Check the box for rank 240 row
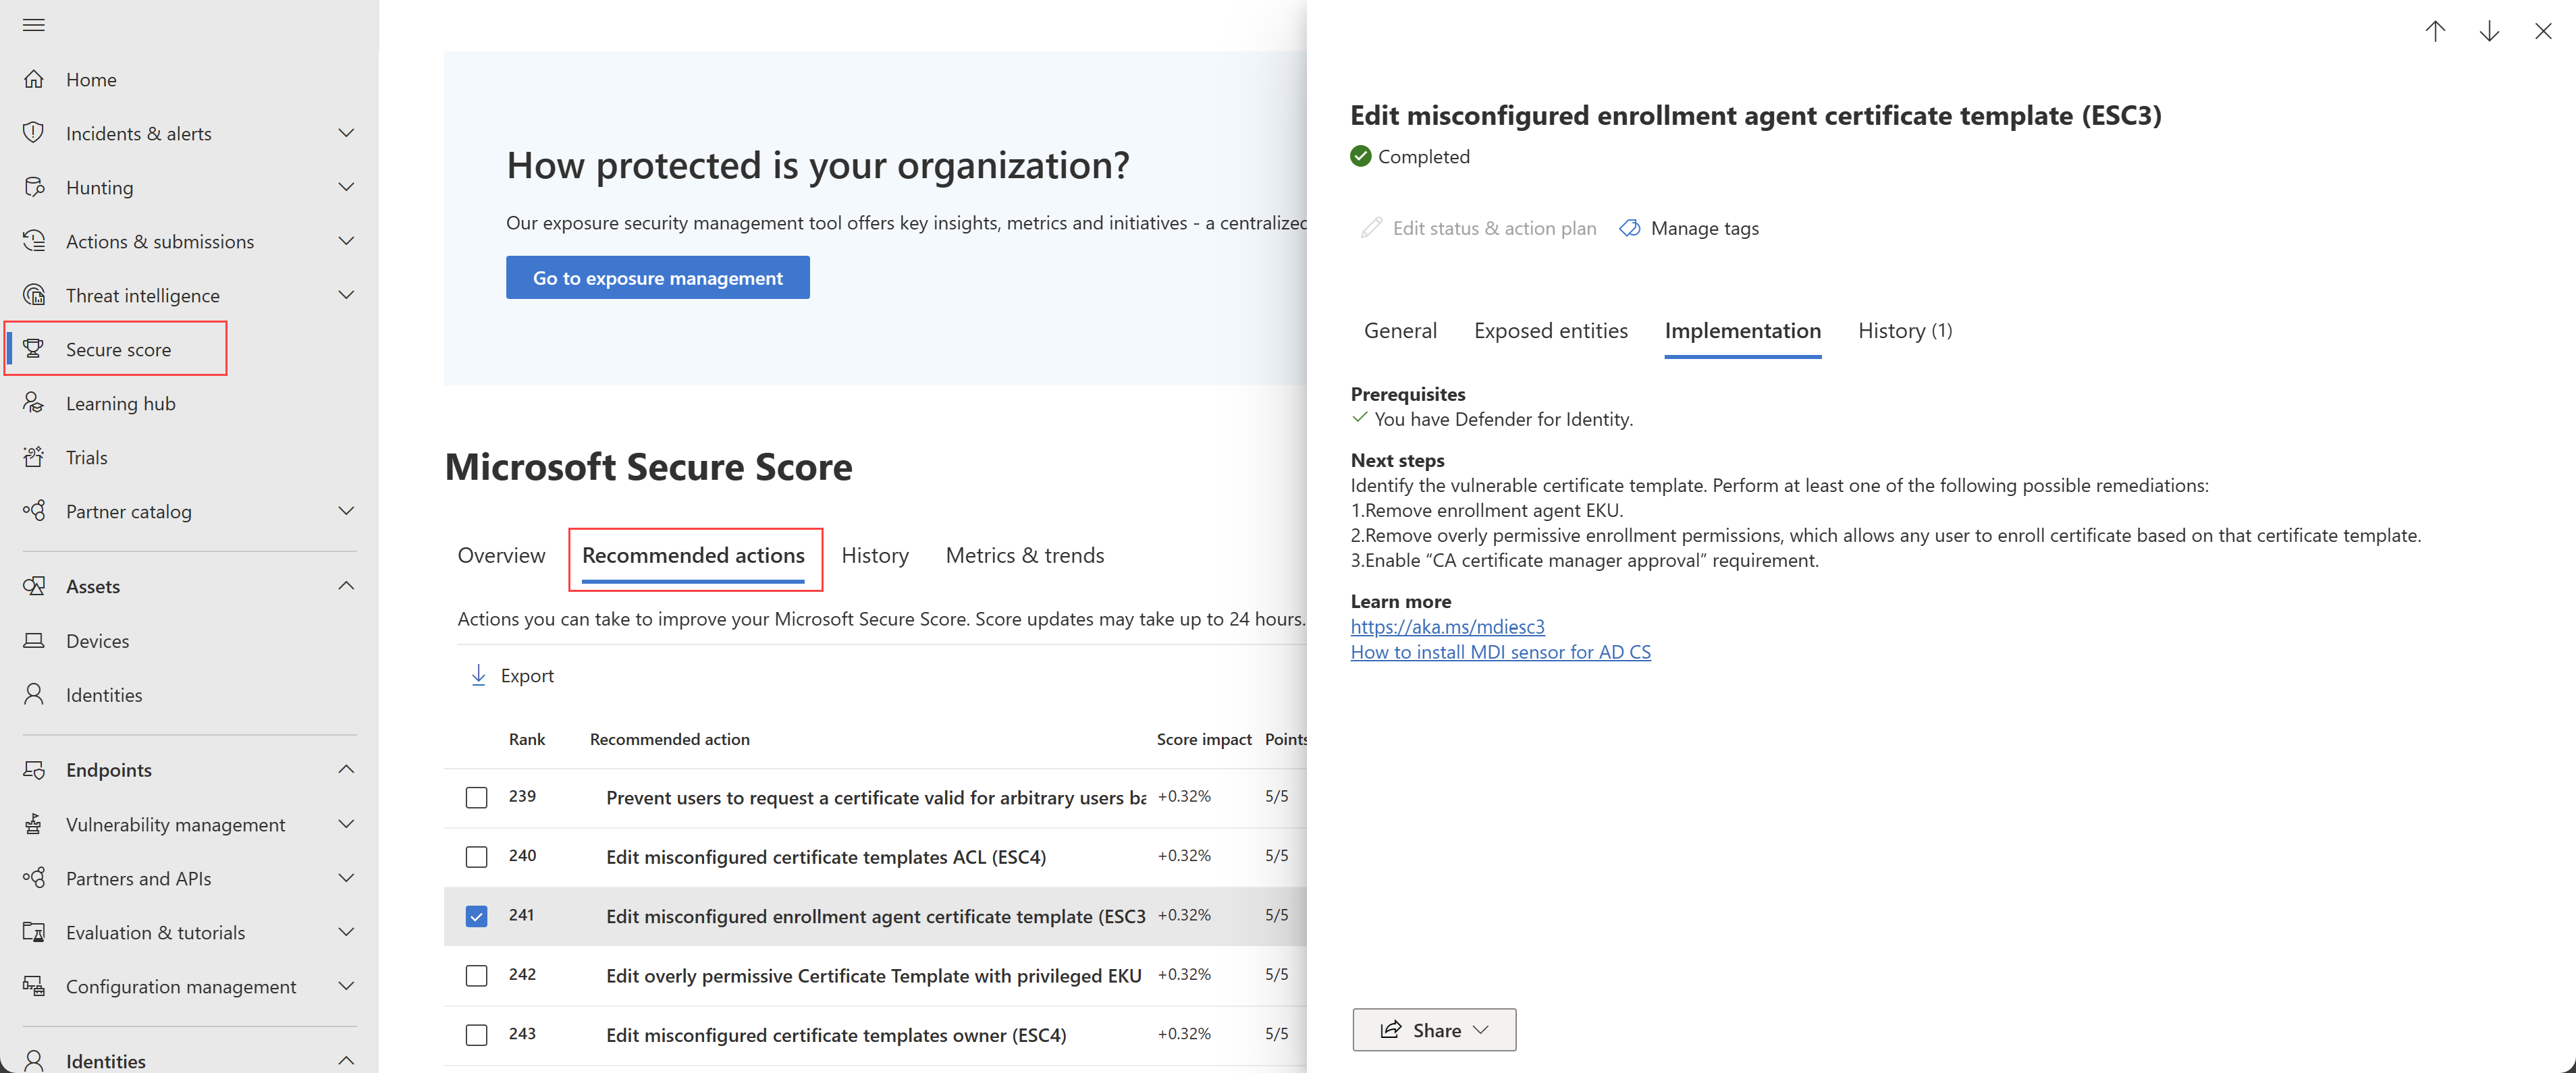The image size is (2576, 1073). tap(476, 857)
